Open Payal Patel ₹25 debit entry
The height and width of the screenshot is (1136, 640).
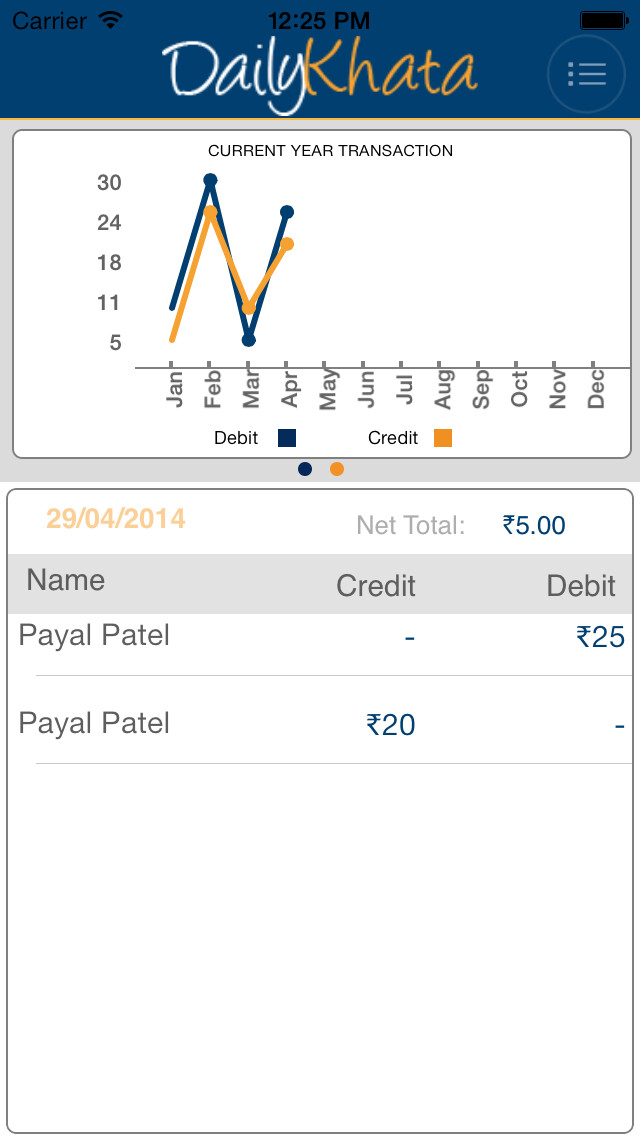coord(320,644)
